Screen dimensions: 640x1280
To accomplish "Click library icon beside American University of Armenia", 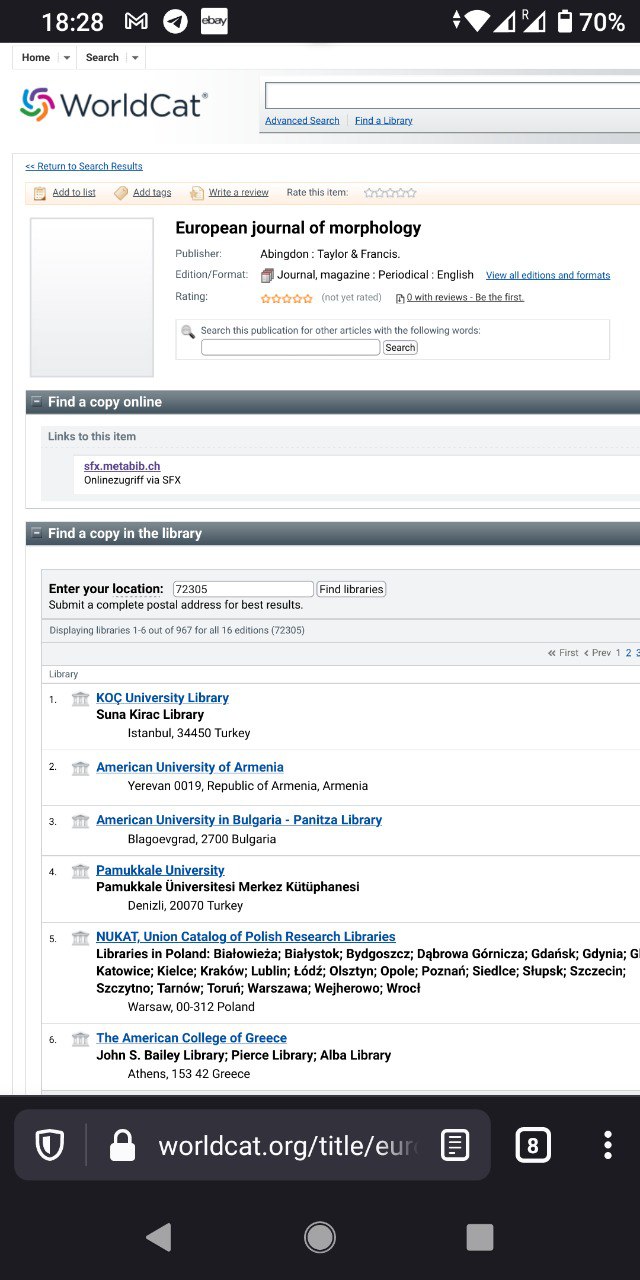I will point(81,767).
